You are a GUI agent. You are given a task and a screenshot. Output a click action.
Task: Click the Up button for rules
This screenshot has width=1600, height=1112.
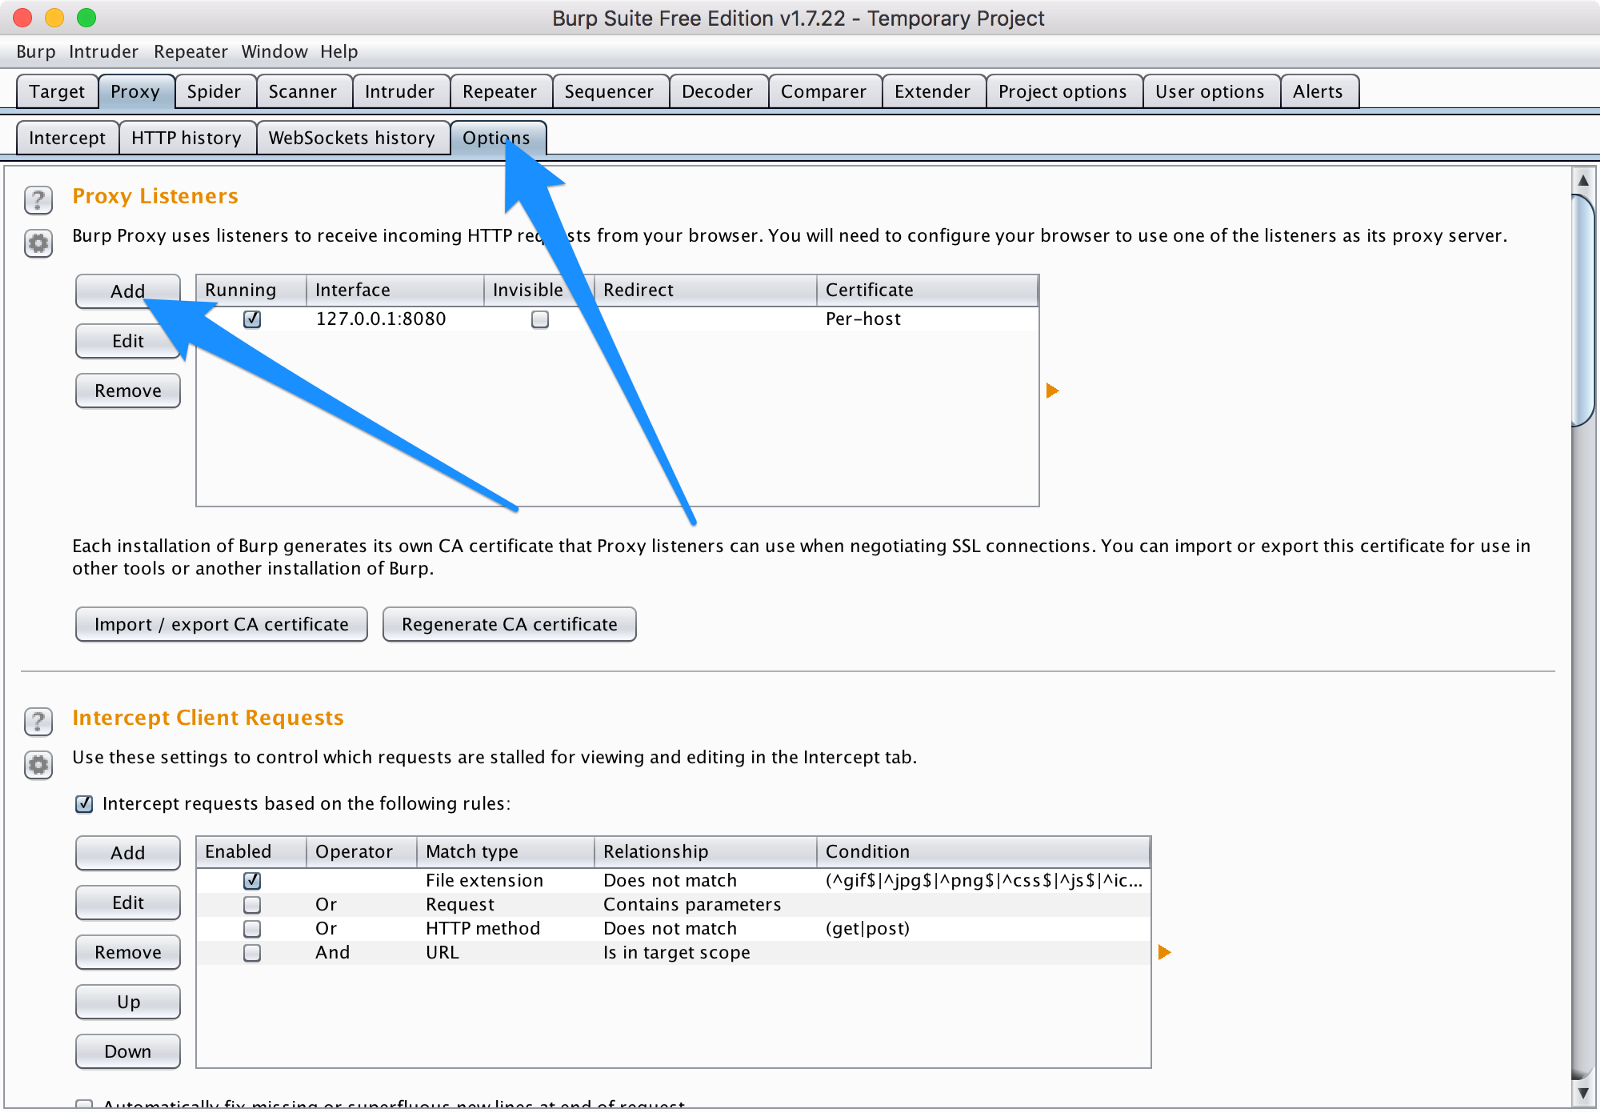(128, 1002)
